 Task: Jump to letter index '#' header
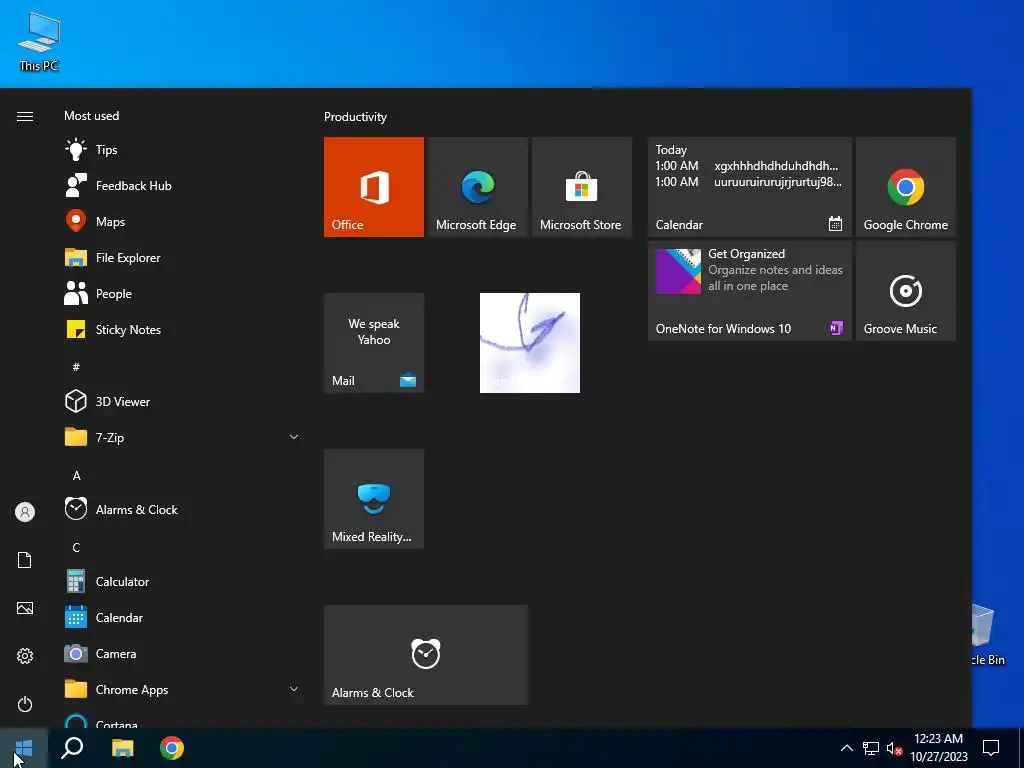coord(76,367)
